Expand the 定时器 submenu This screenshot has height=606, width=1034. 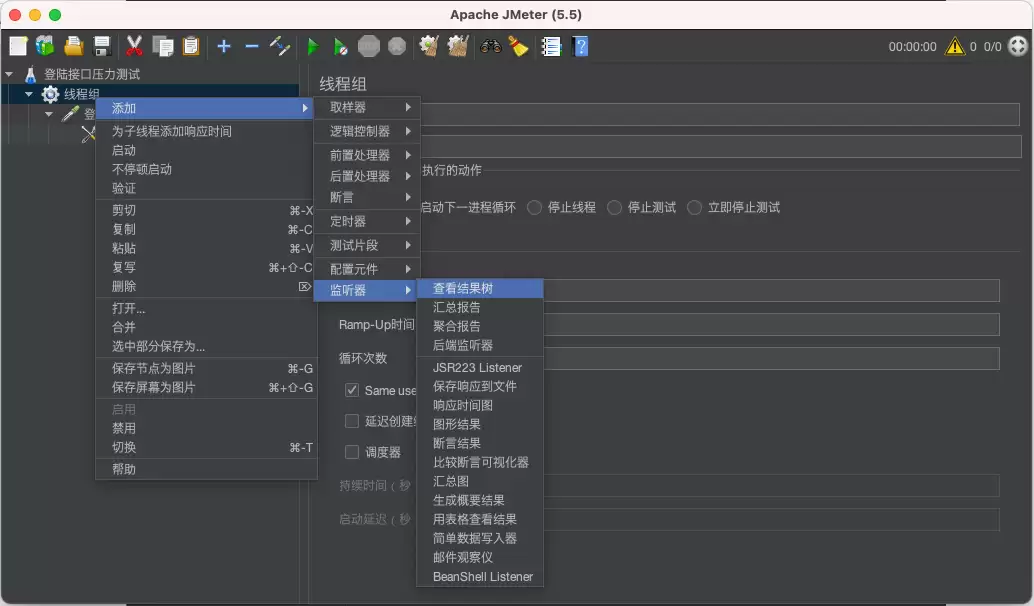pos(365,222)
